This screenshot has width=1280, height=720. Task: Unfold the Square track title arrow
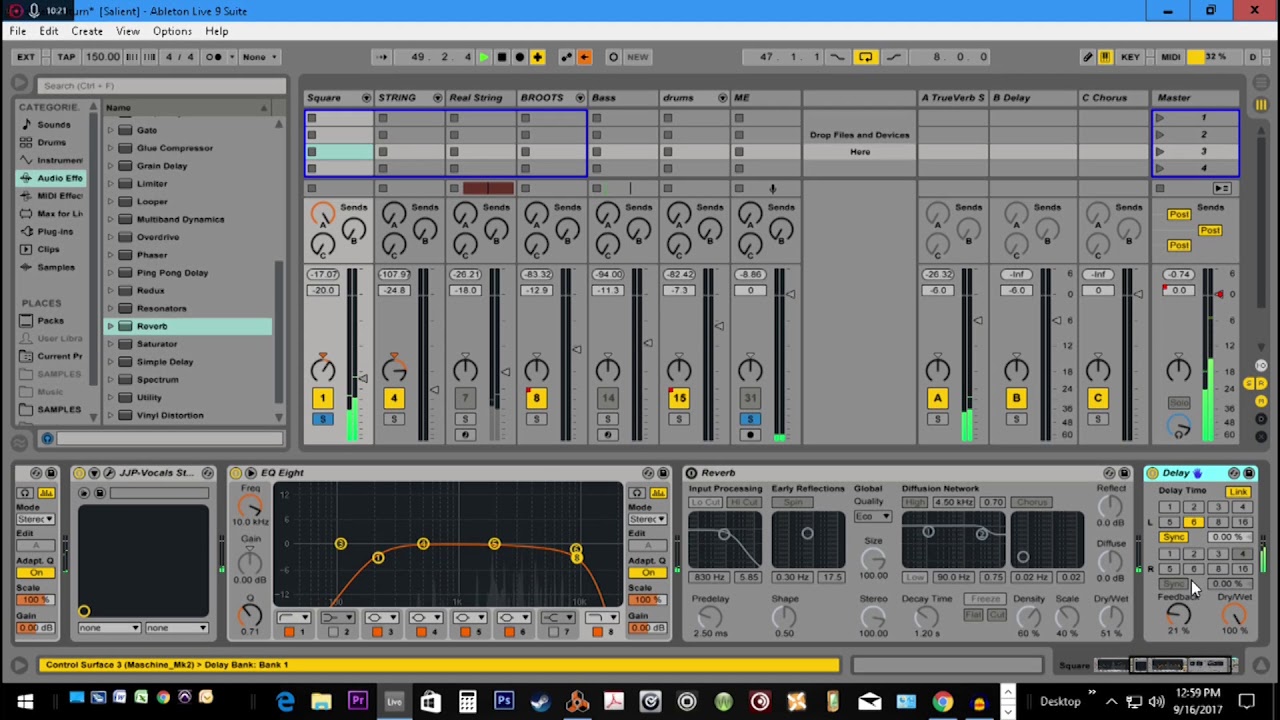[x=366, y=98]
